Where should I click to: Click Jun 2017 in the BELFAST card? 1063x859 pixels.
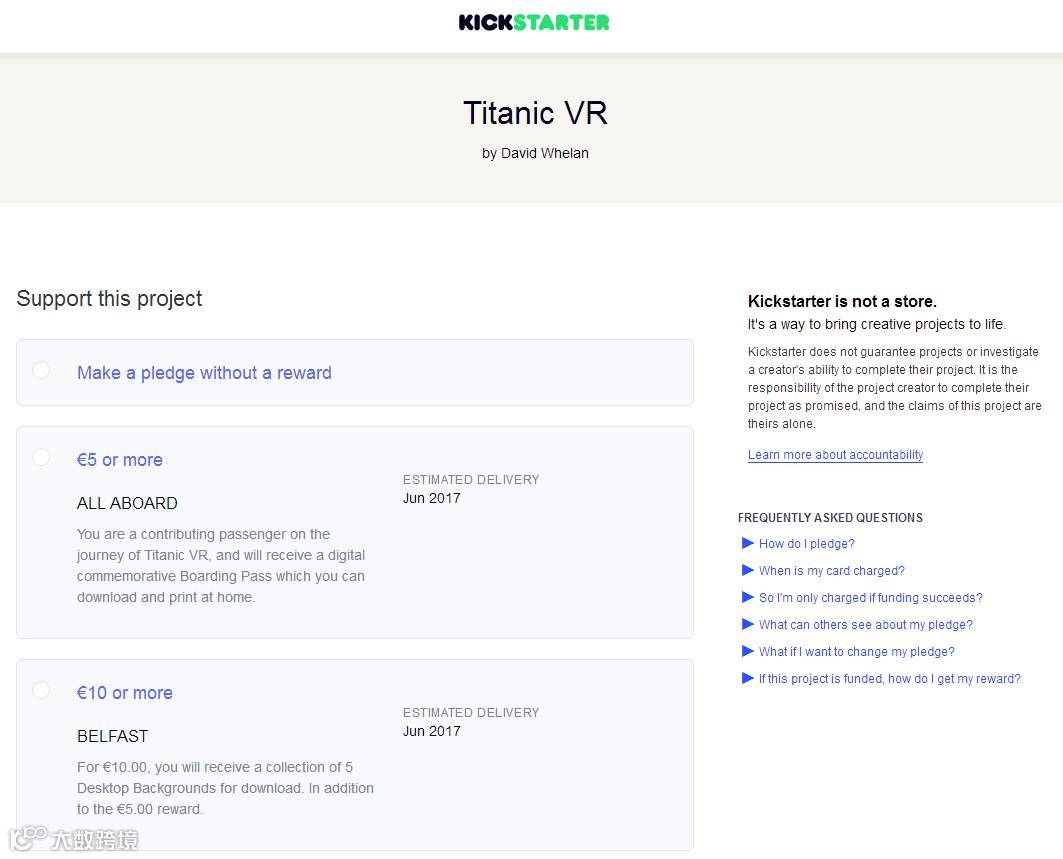(x=431, y=732)
